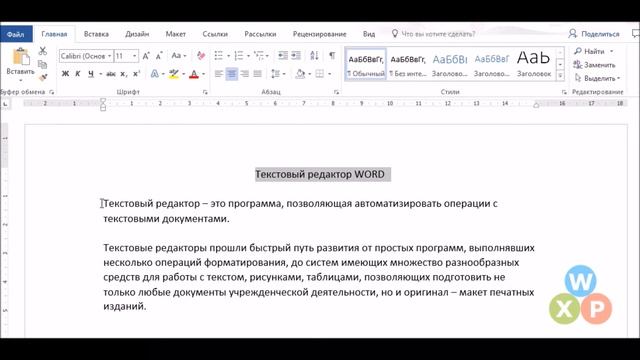The height and width of the screenshot is (360, 640).
Task: Decrease font size with the smaller A icon
Action: pos(159,56)
